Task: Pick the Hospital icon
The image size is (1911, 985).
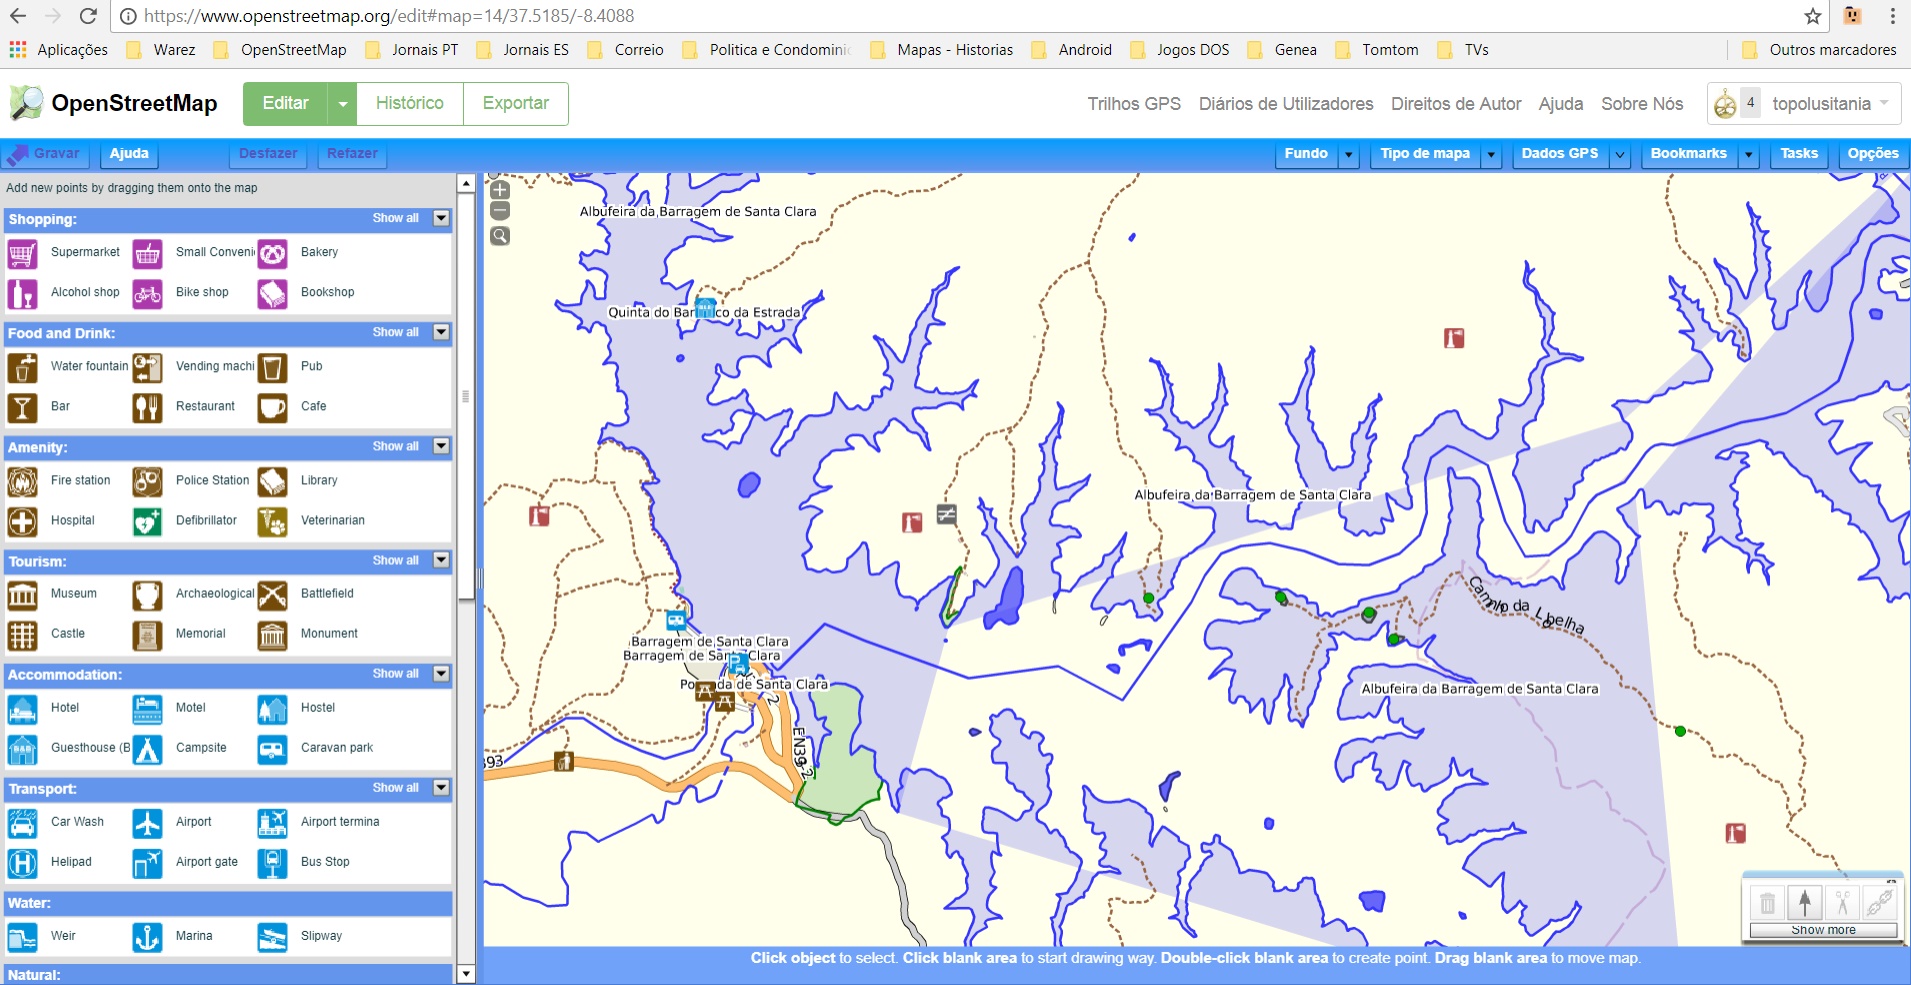Action: coord(23,522)
